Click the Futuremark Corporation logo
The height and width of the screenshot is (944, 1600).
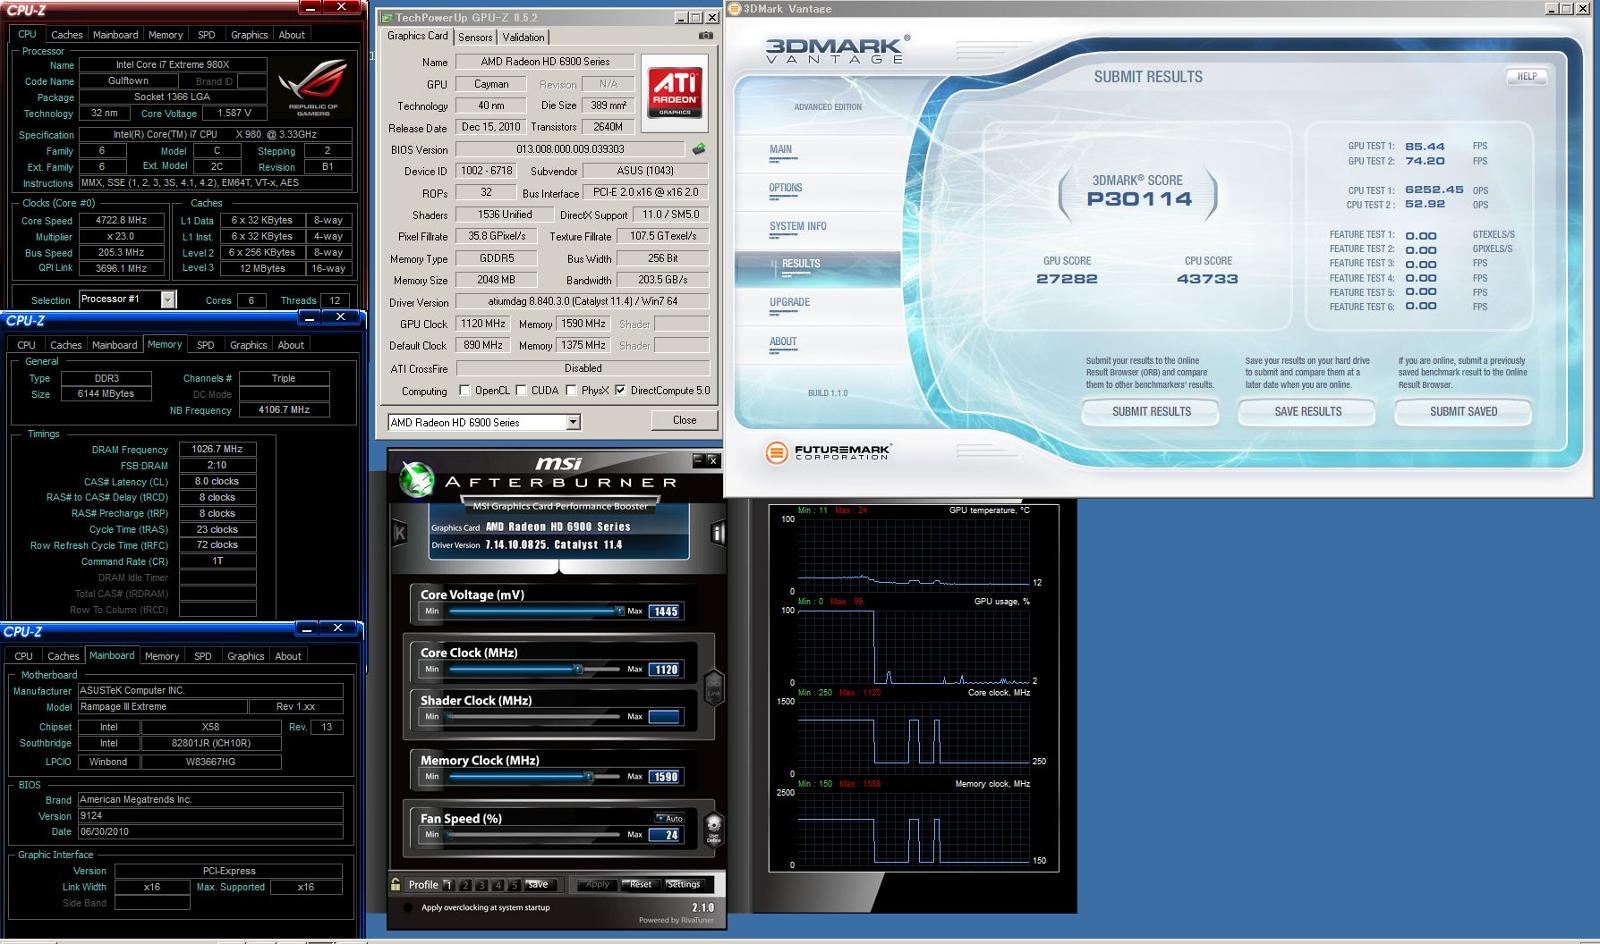tap(828, 453)
